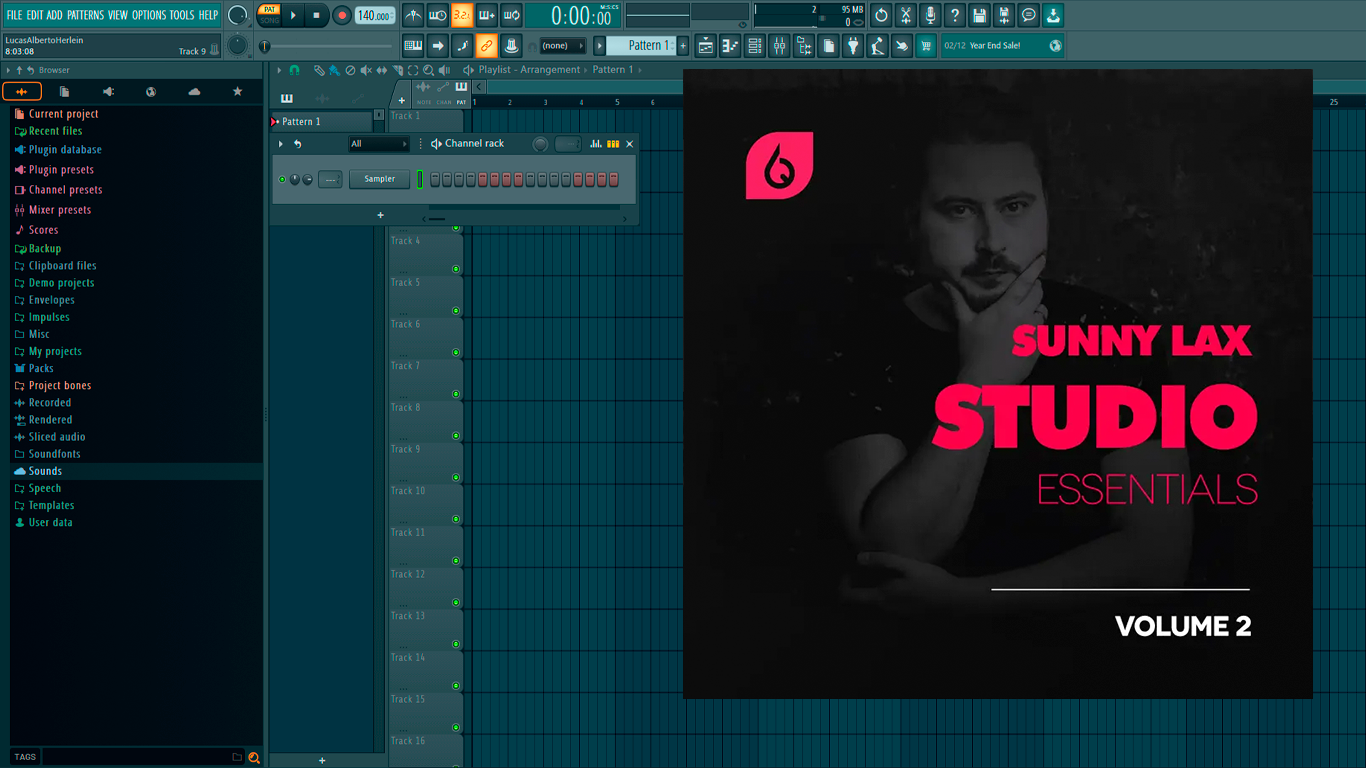Open the audio editor scissors icon

tap(906, 15)
